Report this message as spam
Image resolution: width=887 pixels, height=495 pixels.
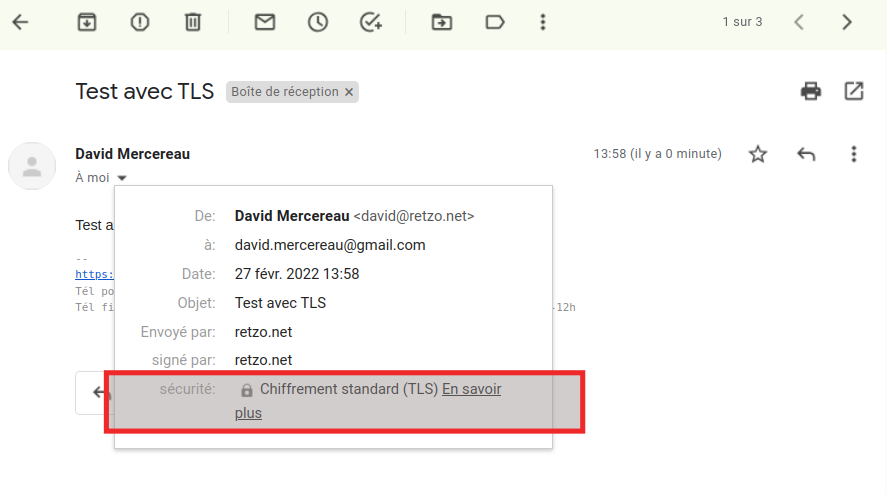pyautogui.click(x=140, y=22)
